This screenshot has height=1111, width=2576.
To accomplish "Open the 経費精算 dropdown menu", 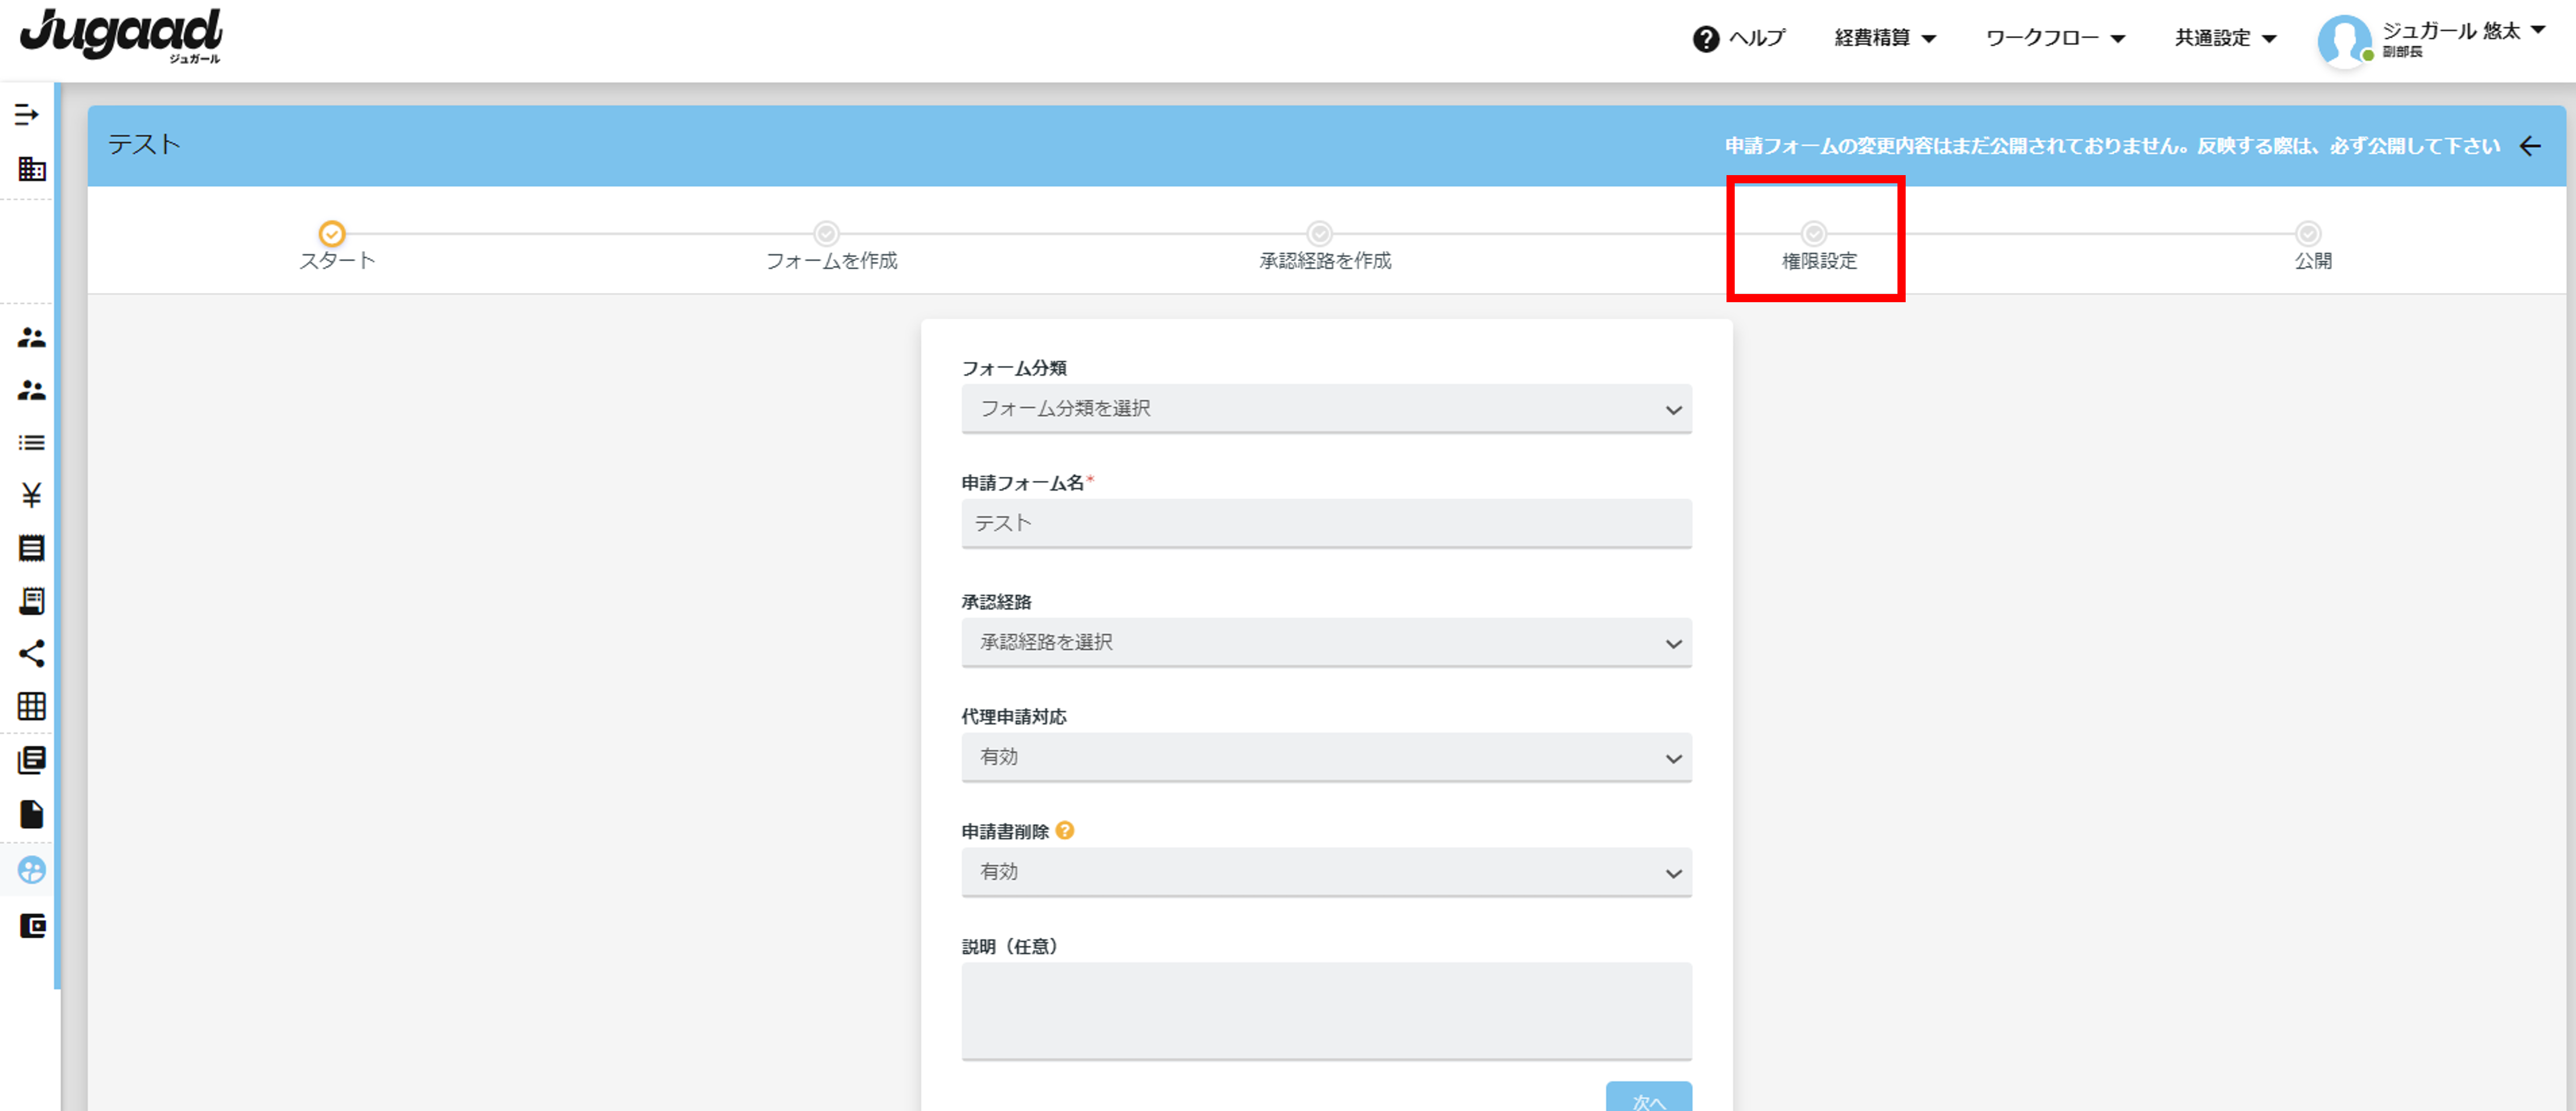I will [x=1885, y=38].
